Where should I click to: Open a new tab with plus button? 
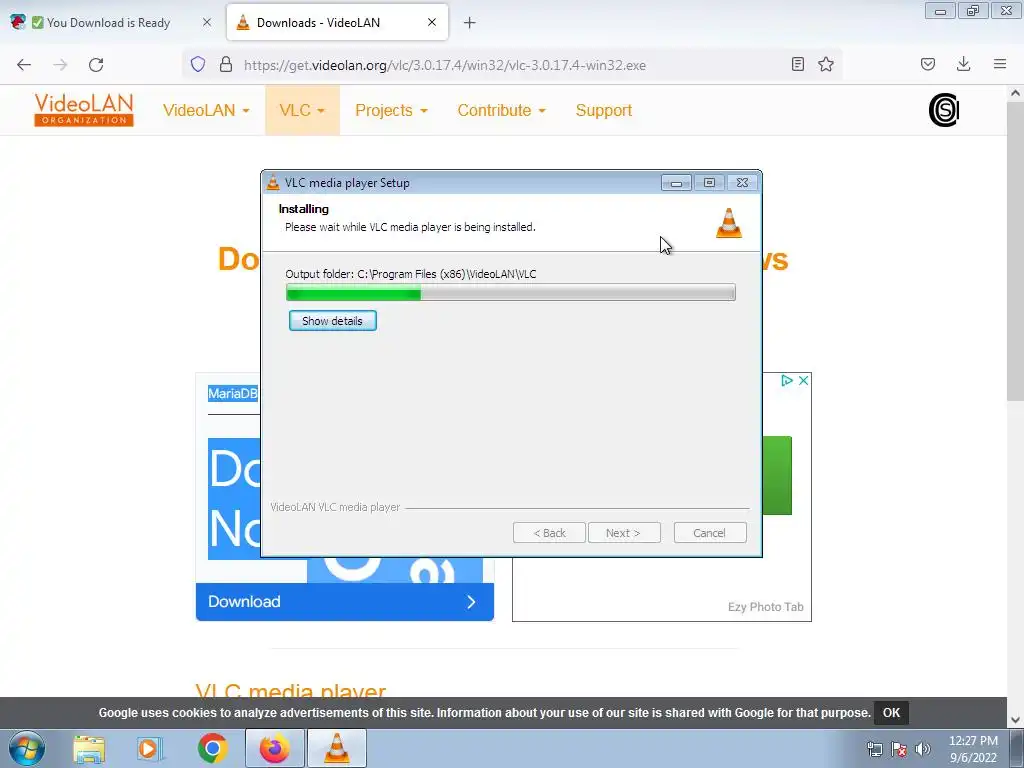[x=470, y=23]
